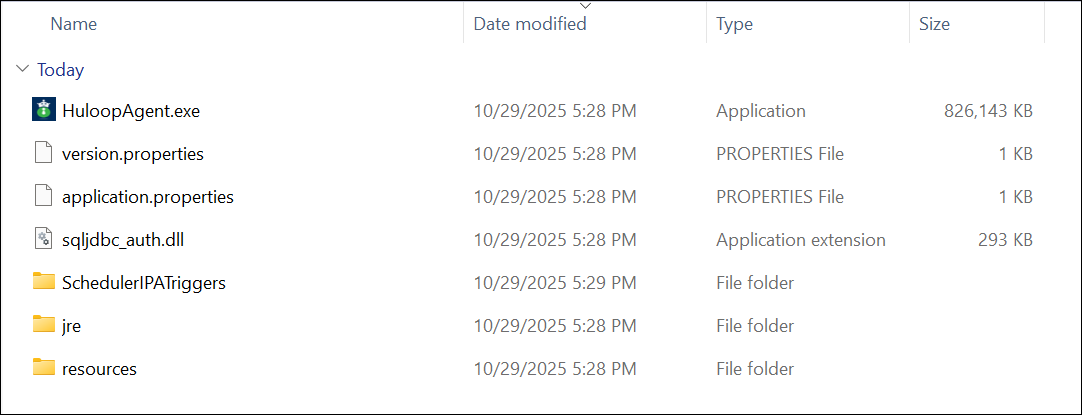The image size is (1082, 415).
Task: Sort by Size column header
Action: (x=934, y=24)
